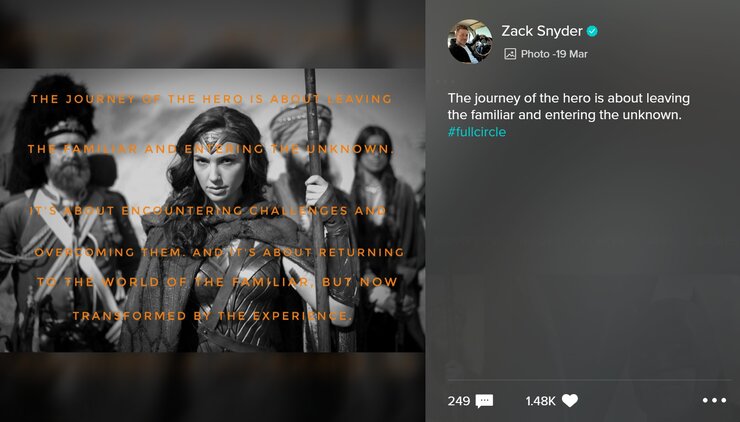The width and height of the screenshot is (740, 422).
Task: Click the Zack Snyder username
Action: 542,31
